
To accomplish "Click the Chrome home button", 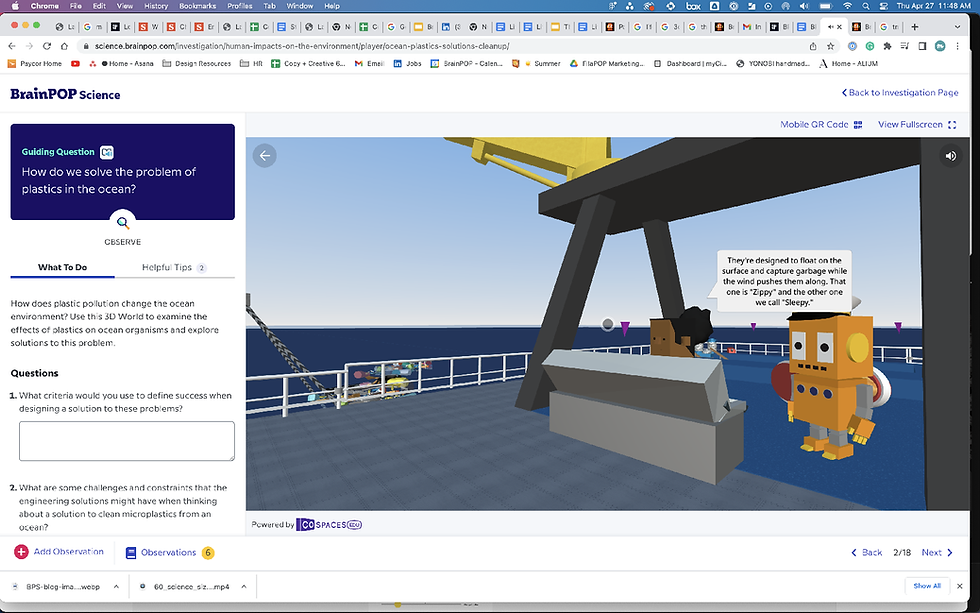I will click(64, 46).
